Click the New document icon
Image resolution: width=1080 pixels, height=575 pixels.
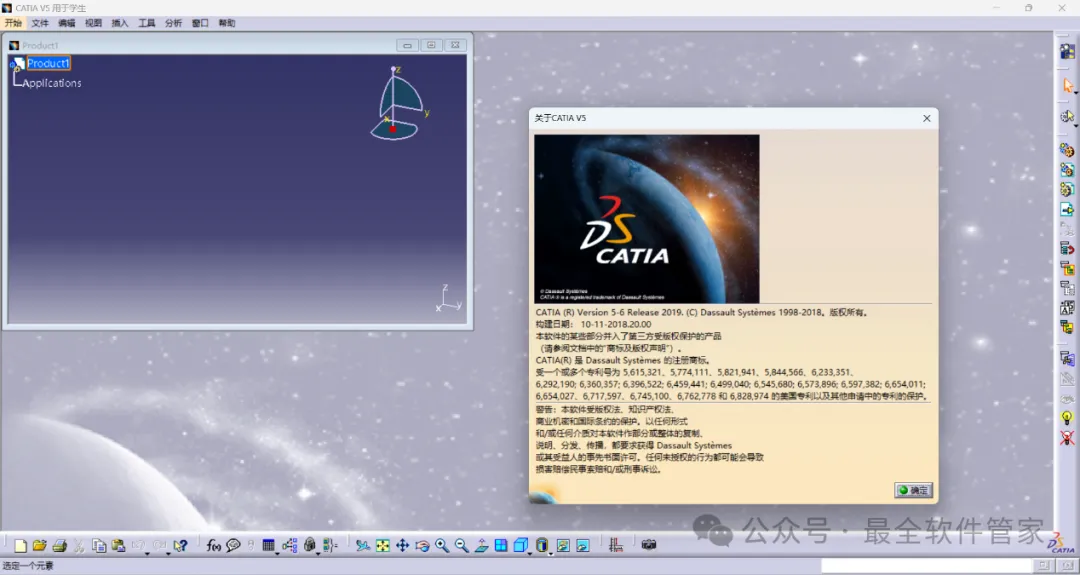click(21, 545)
